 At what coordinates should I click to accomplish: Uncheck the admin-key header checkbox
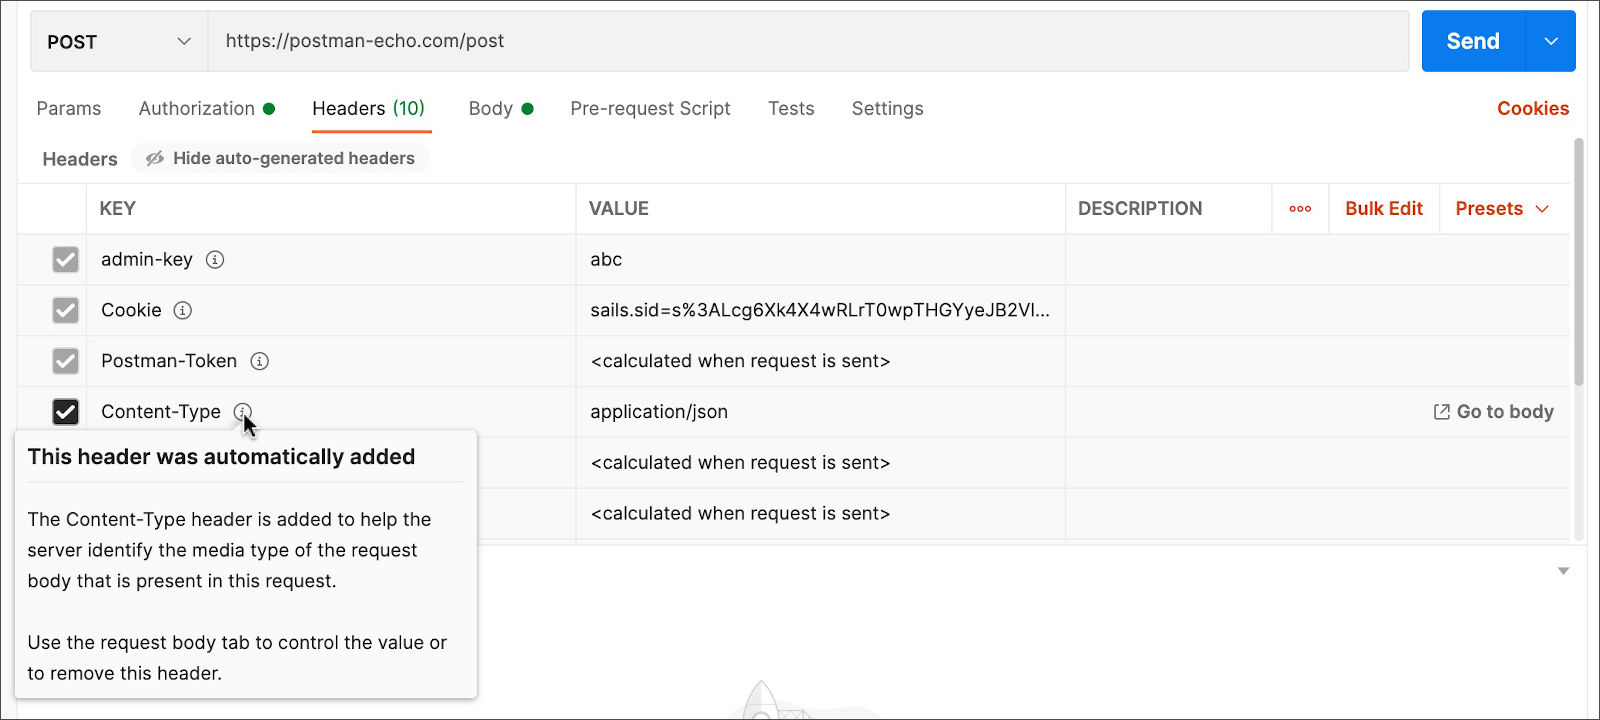pos(65,259)
